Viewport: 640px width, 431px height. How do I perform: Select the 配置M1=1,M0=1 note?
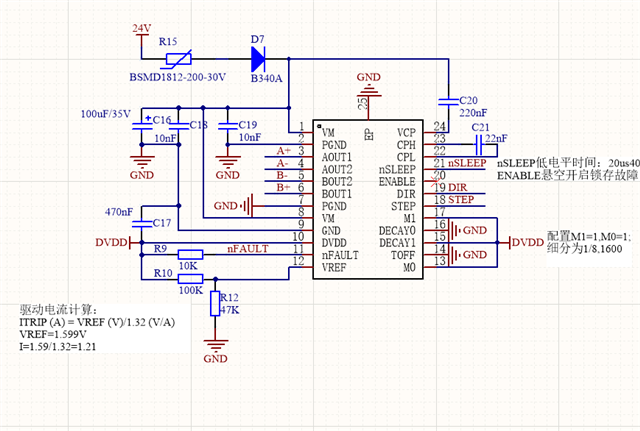589,236
